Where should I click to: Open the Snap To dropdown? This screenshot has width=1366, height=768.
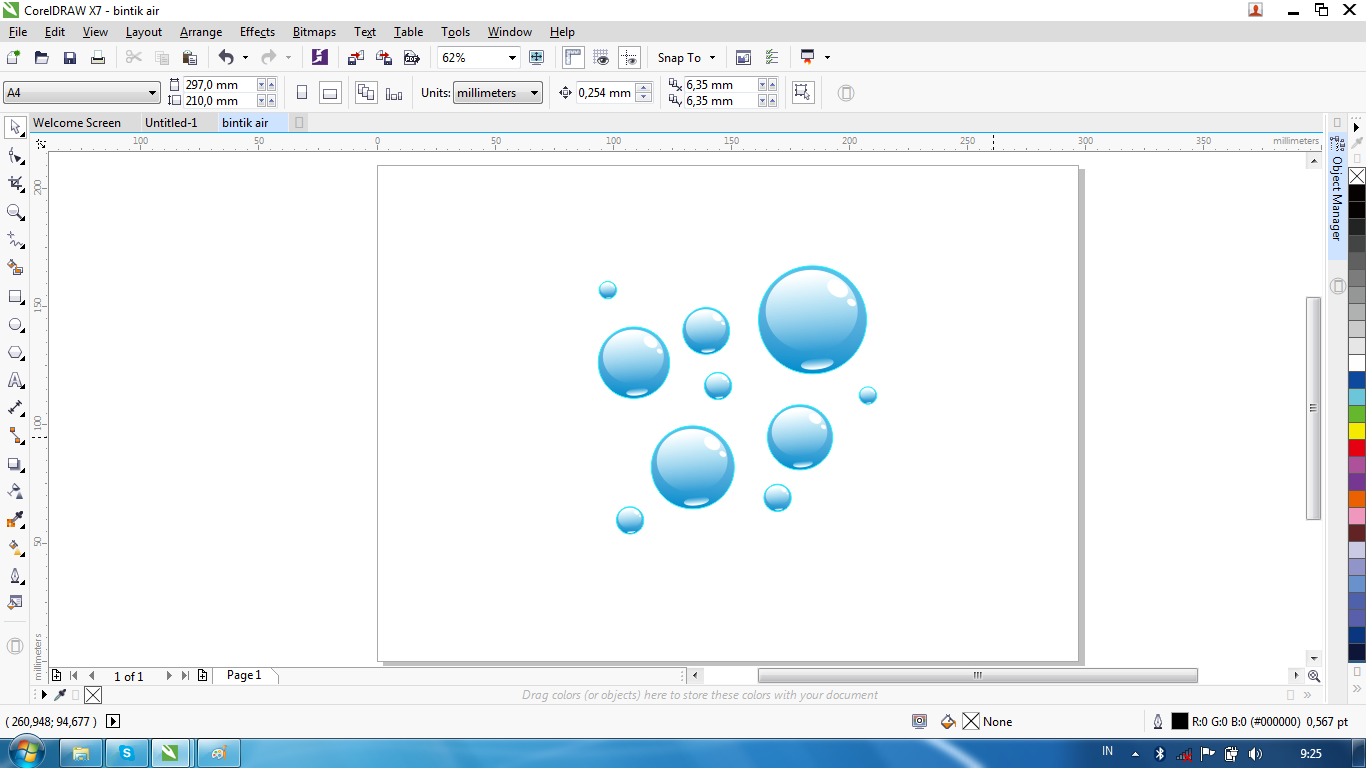point(710,57)
